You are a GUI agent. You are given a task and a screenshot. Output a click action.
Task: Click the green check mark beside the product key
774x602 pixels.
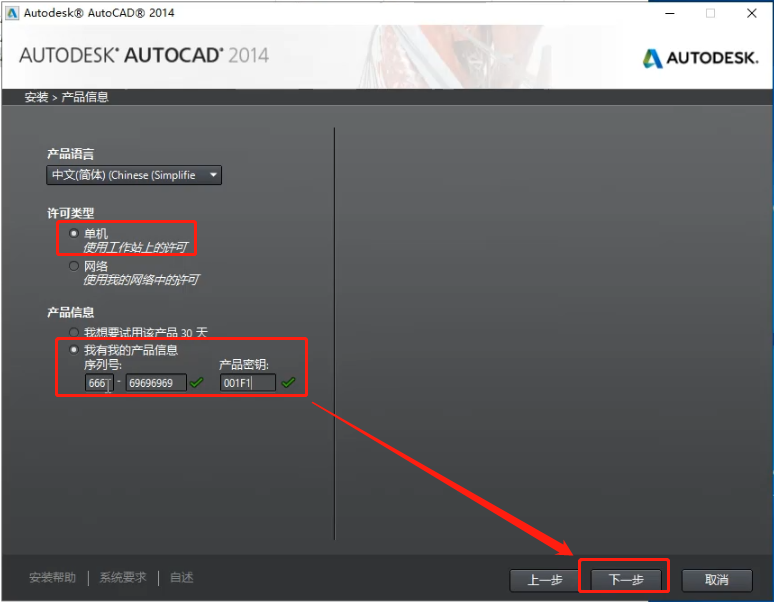point(288,382)
